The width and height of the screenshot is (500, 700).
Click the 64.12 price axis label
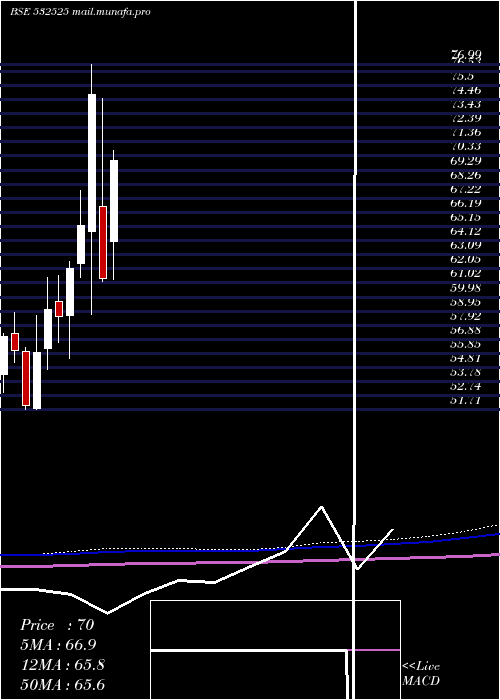pos(466,231)
